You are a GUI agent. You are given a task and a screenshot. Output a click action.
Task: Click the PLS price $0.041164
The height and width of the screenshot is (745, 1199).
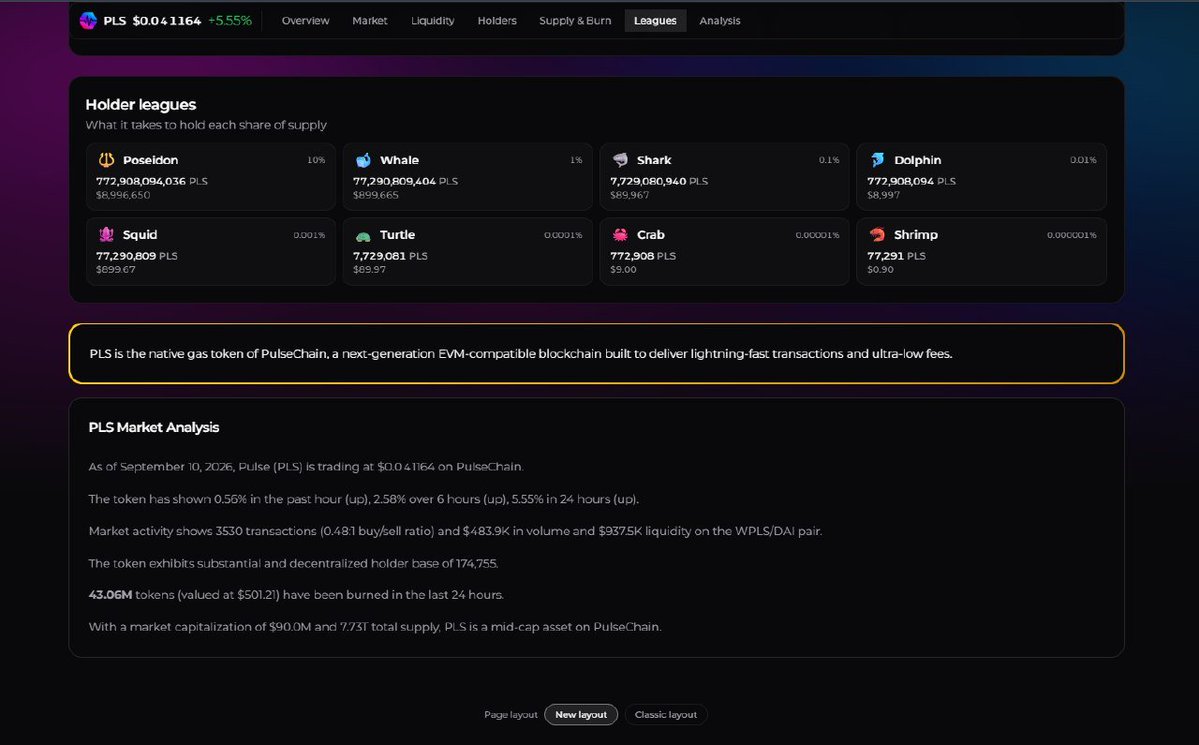click(x=167, y=21)
